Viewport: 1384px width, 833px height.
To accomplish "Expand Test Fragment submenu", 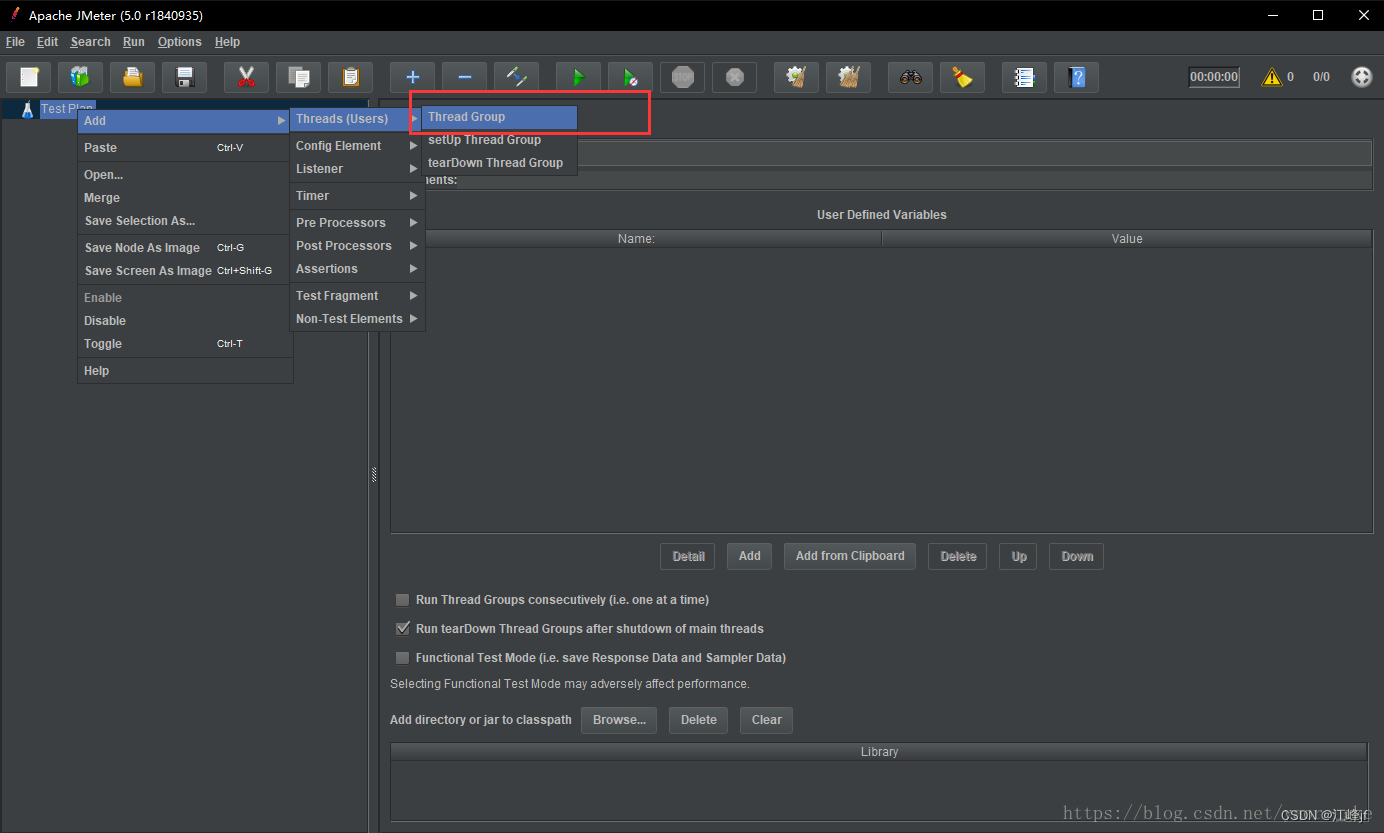I will [x=357, y=296].
